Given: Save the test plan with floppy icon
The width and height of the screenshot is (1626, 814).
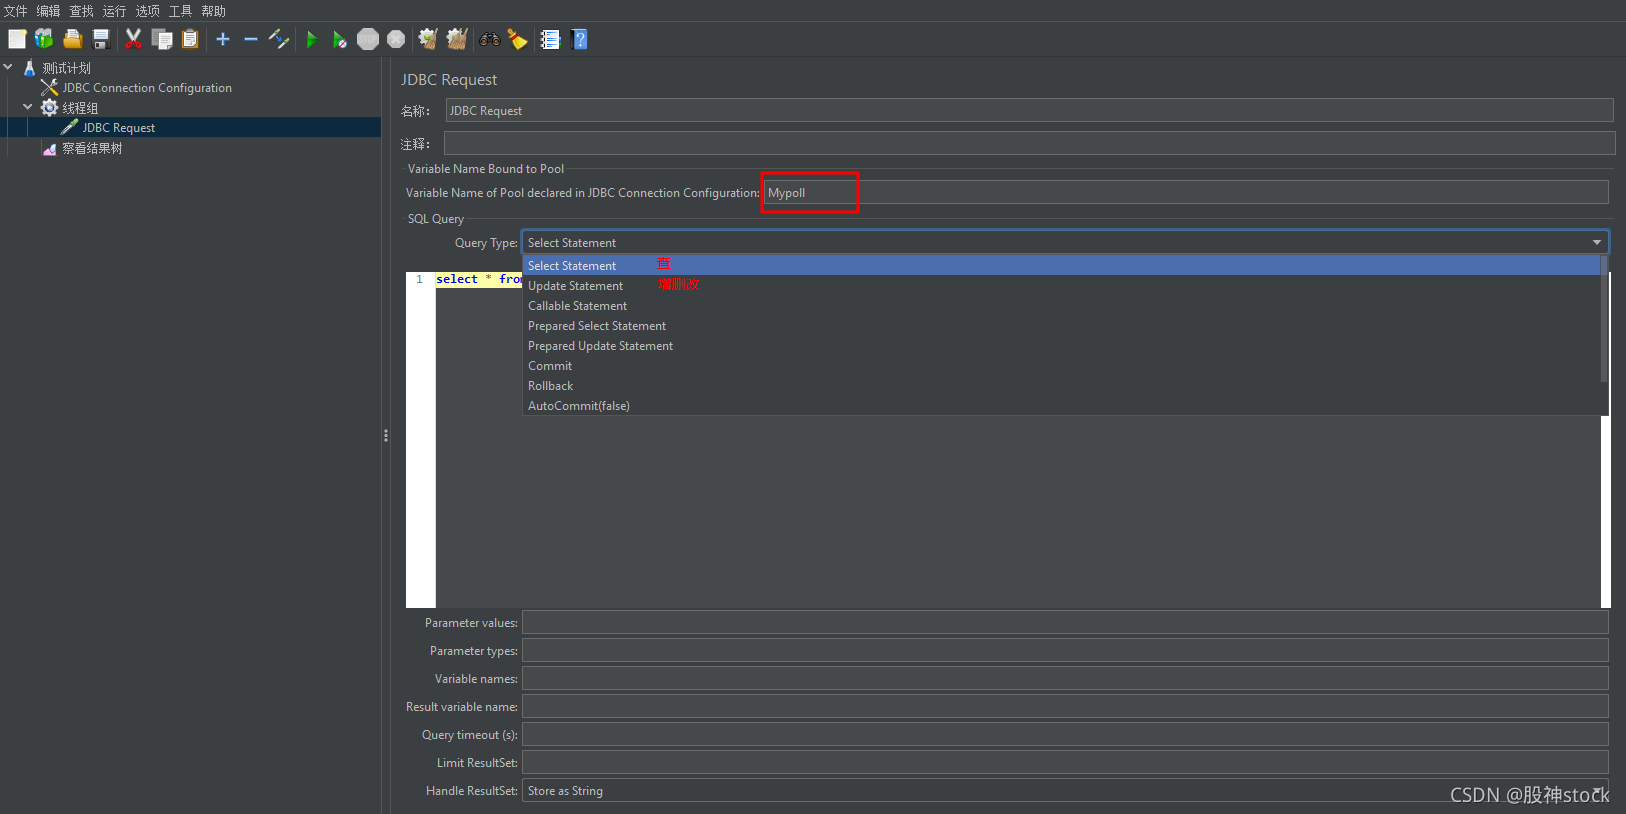Looking at the screenshot, I should pyautogui.click(x=101, y=39).
